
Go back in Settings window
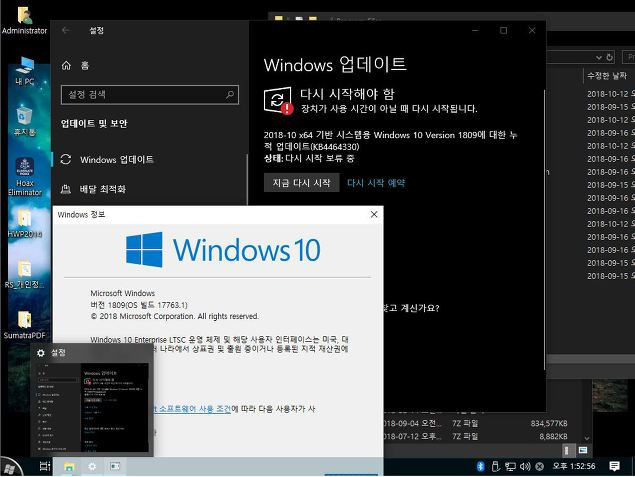[x=66, y=30]
